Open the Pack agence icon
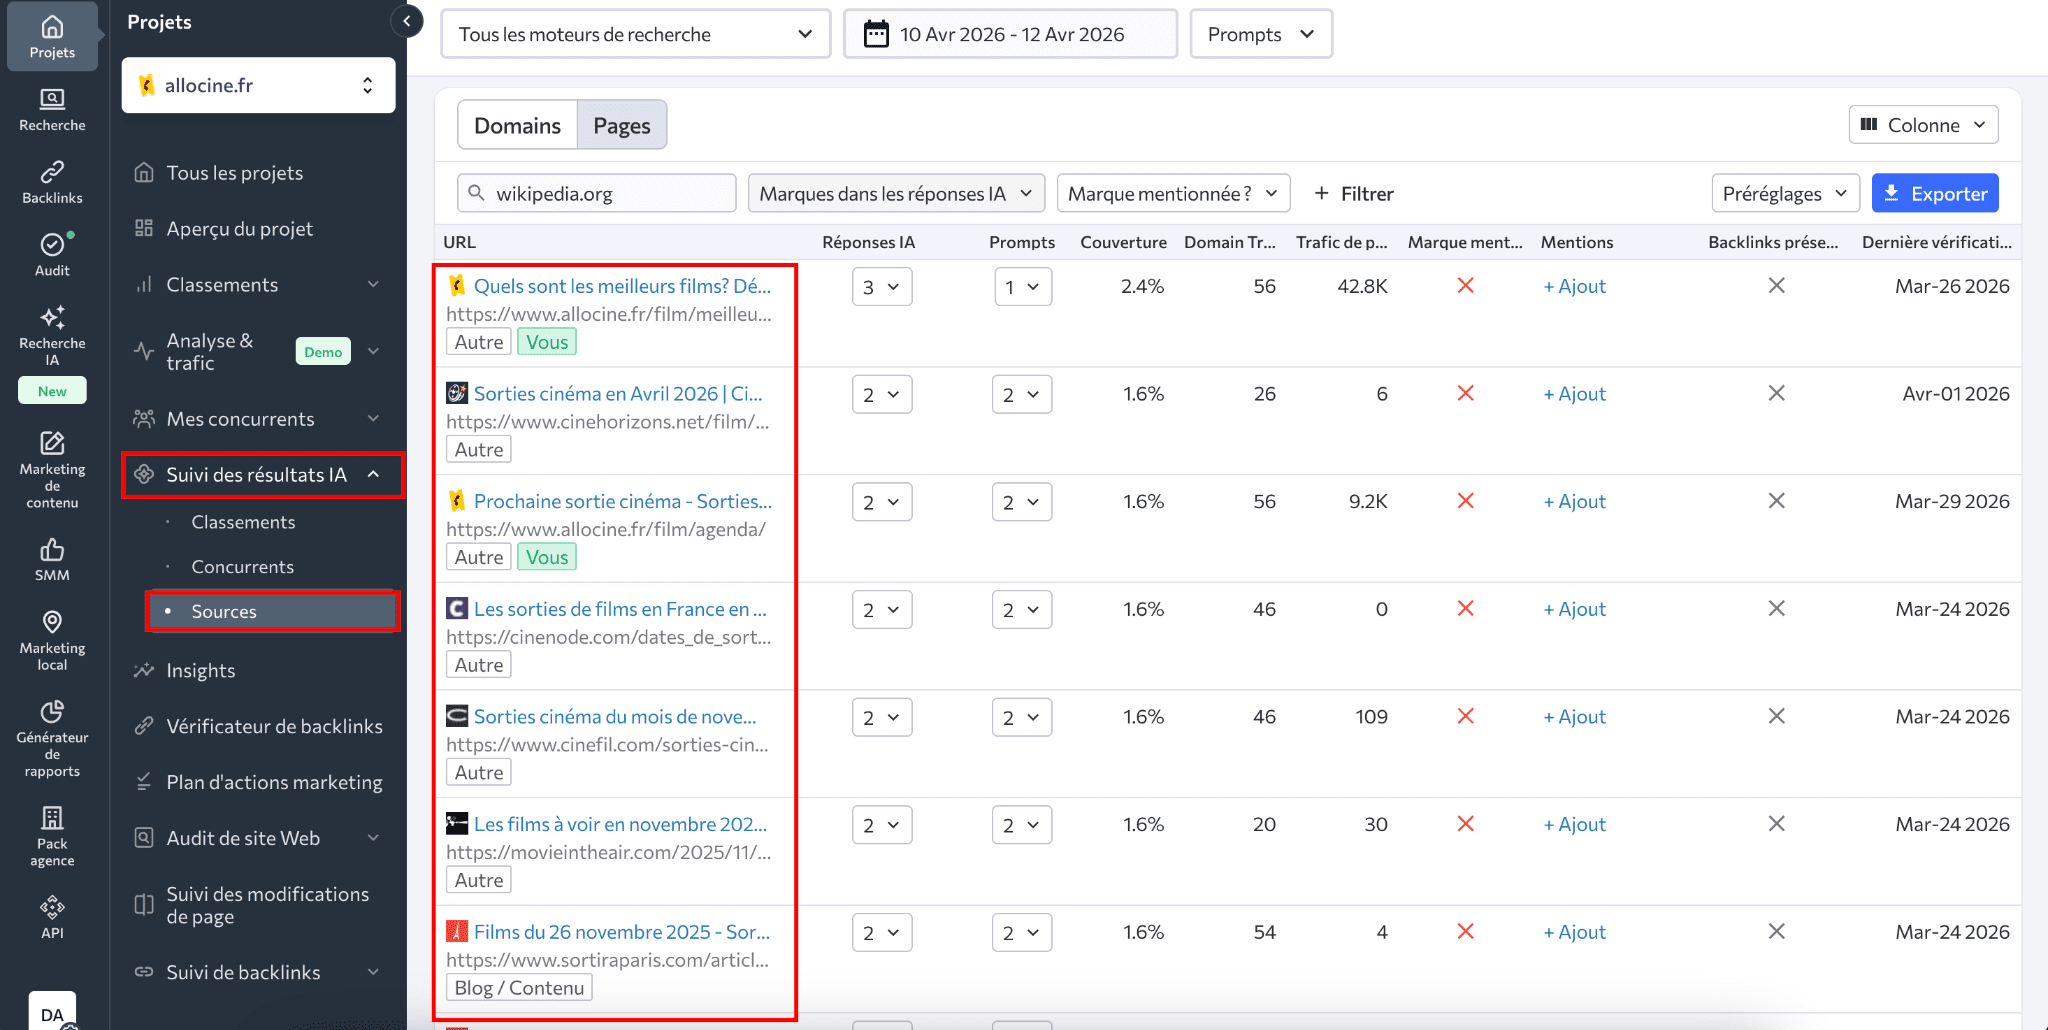The image size is (2048, 1030). pos(52,818)
